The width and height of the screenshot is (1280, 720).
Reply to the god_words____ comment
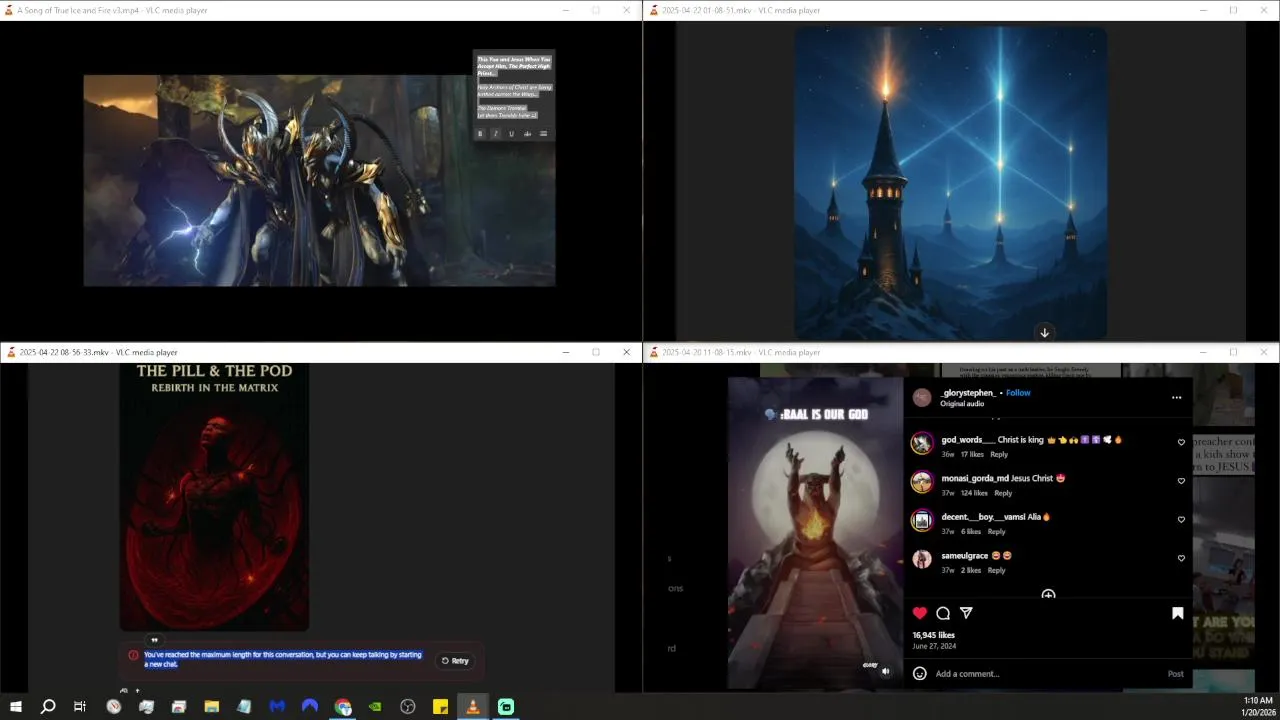pyautogui.click(x=999, y=454)
